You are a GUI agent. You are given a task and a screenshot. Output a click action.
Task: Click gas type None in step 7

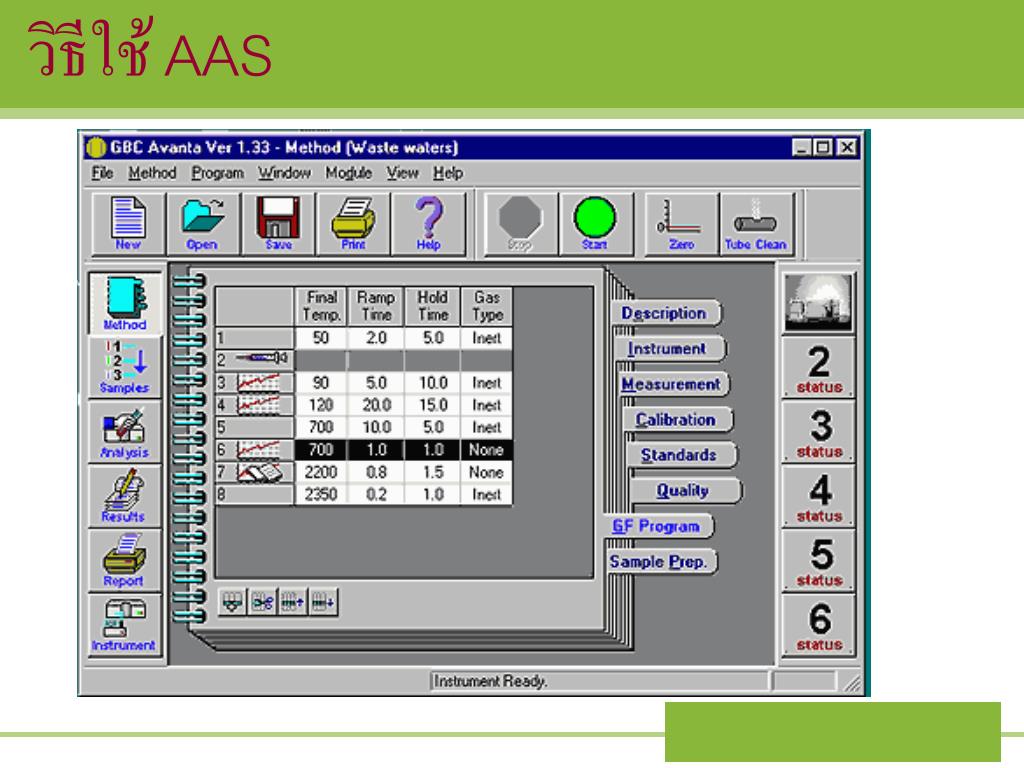click(487, 472)
